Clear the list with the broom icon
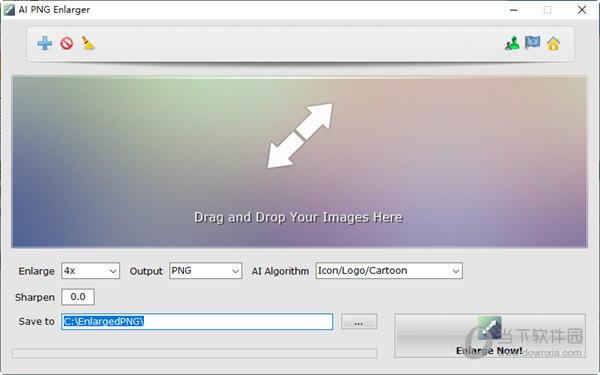The image size is (600, 375). click(88, 43)
